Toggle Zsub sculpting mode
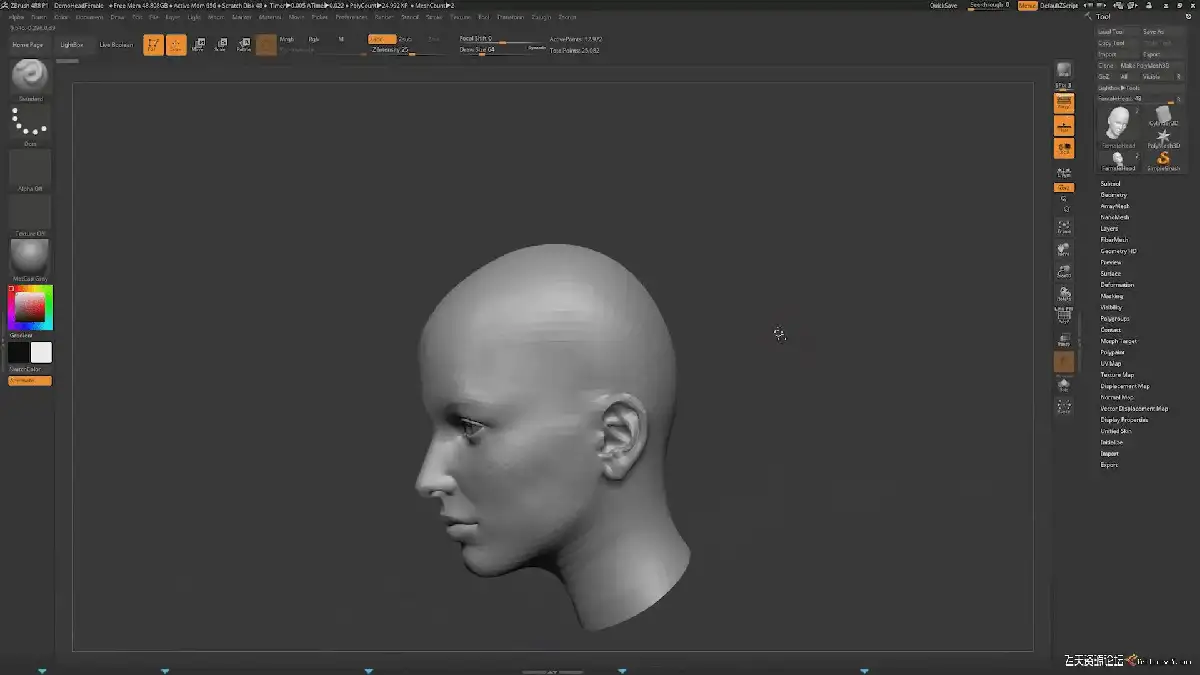Screen dimensions: 1200x675 pyautogui.click(x=405, y=39)
